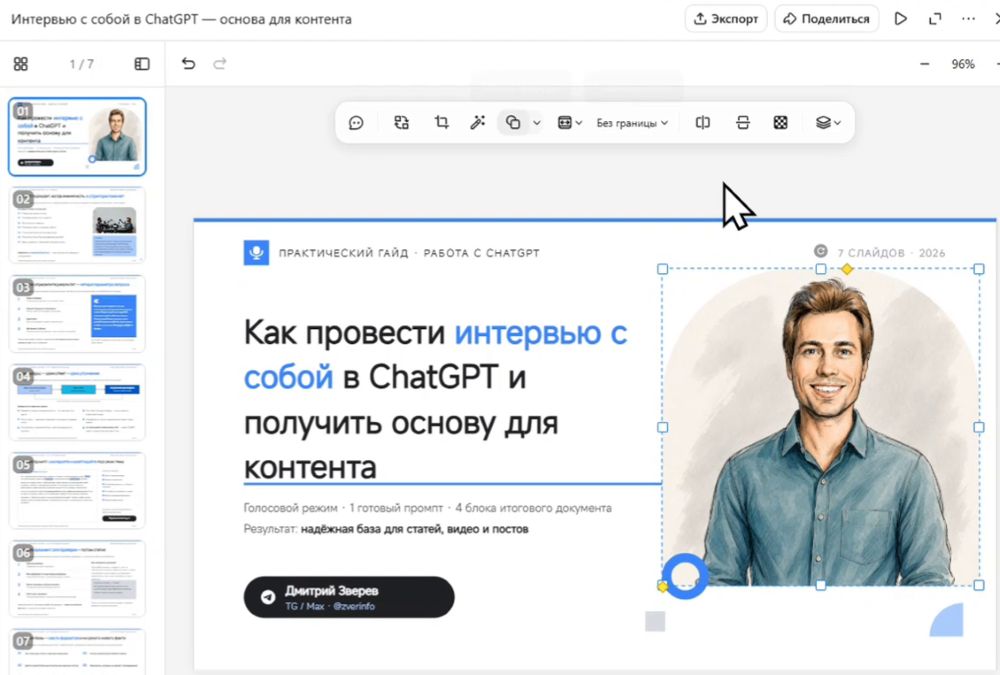This screenshot has height=675, width=1000.
Task: Click the '1 / 7' slide counter
Action: pos(82,64)
